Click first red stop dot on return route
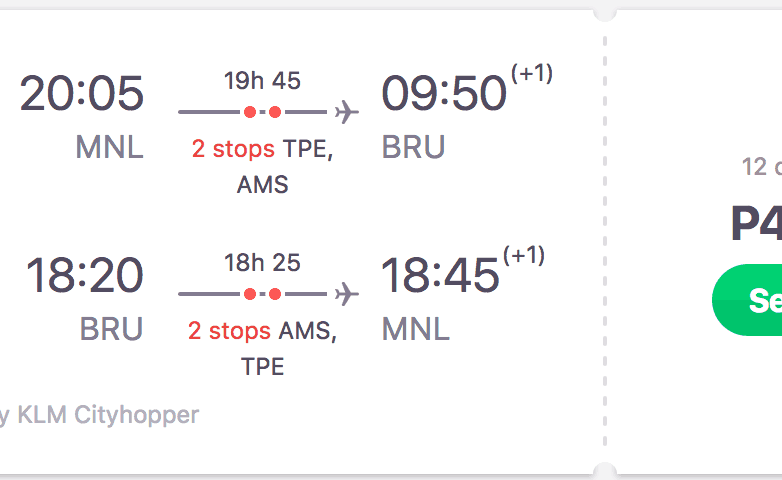The width and height of the screenshot is (782, 480). (x=250, y=294)
